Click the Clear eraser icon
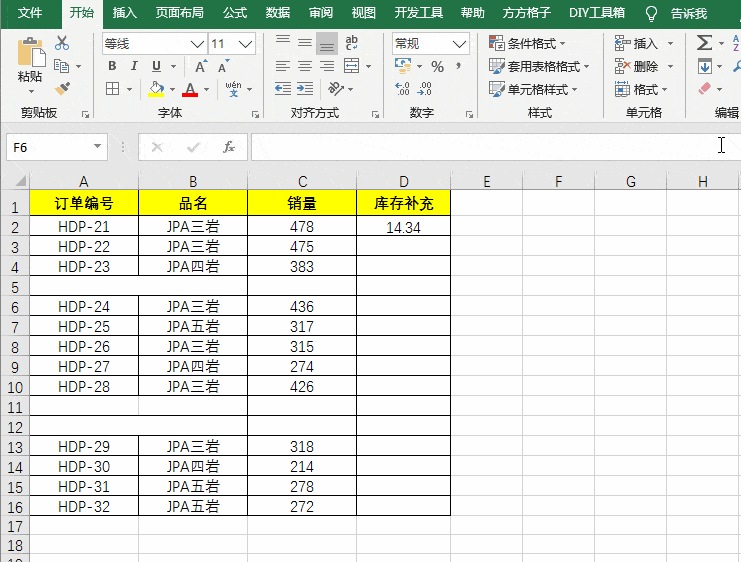 click(704, 88)
